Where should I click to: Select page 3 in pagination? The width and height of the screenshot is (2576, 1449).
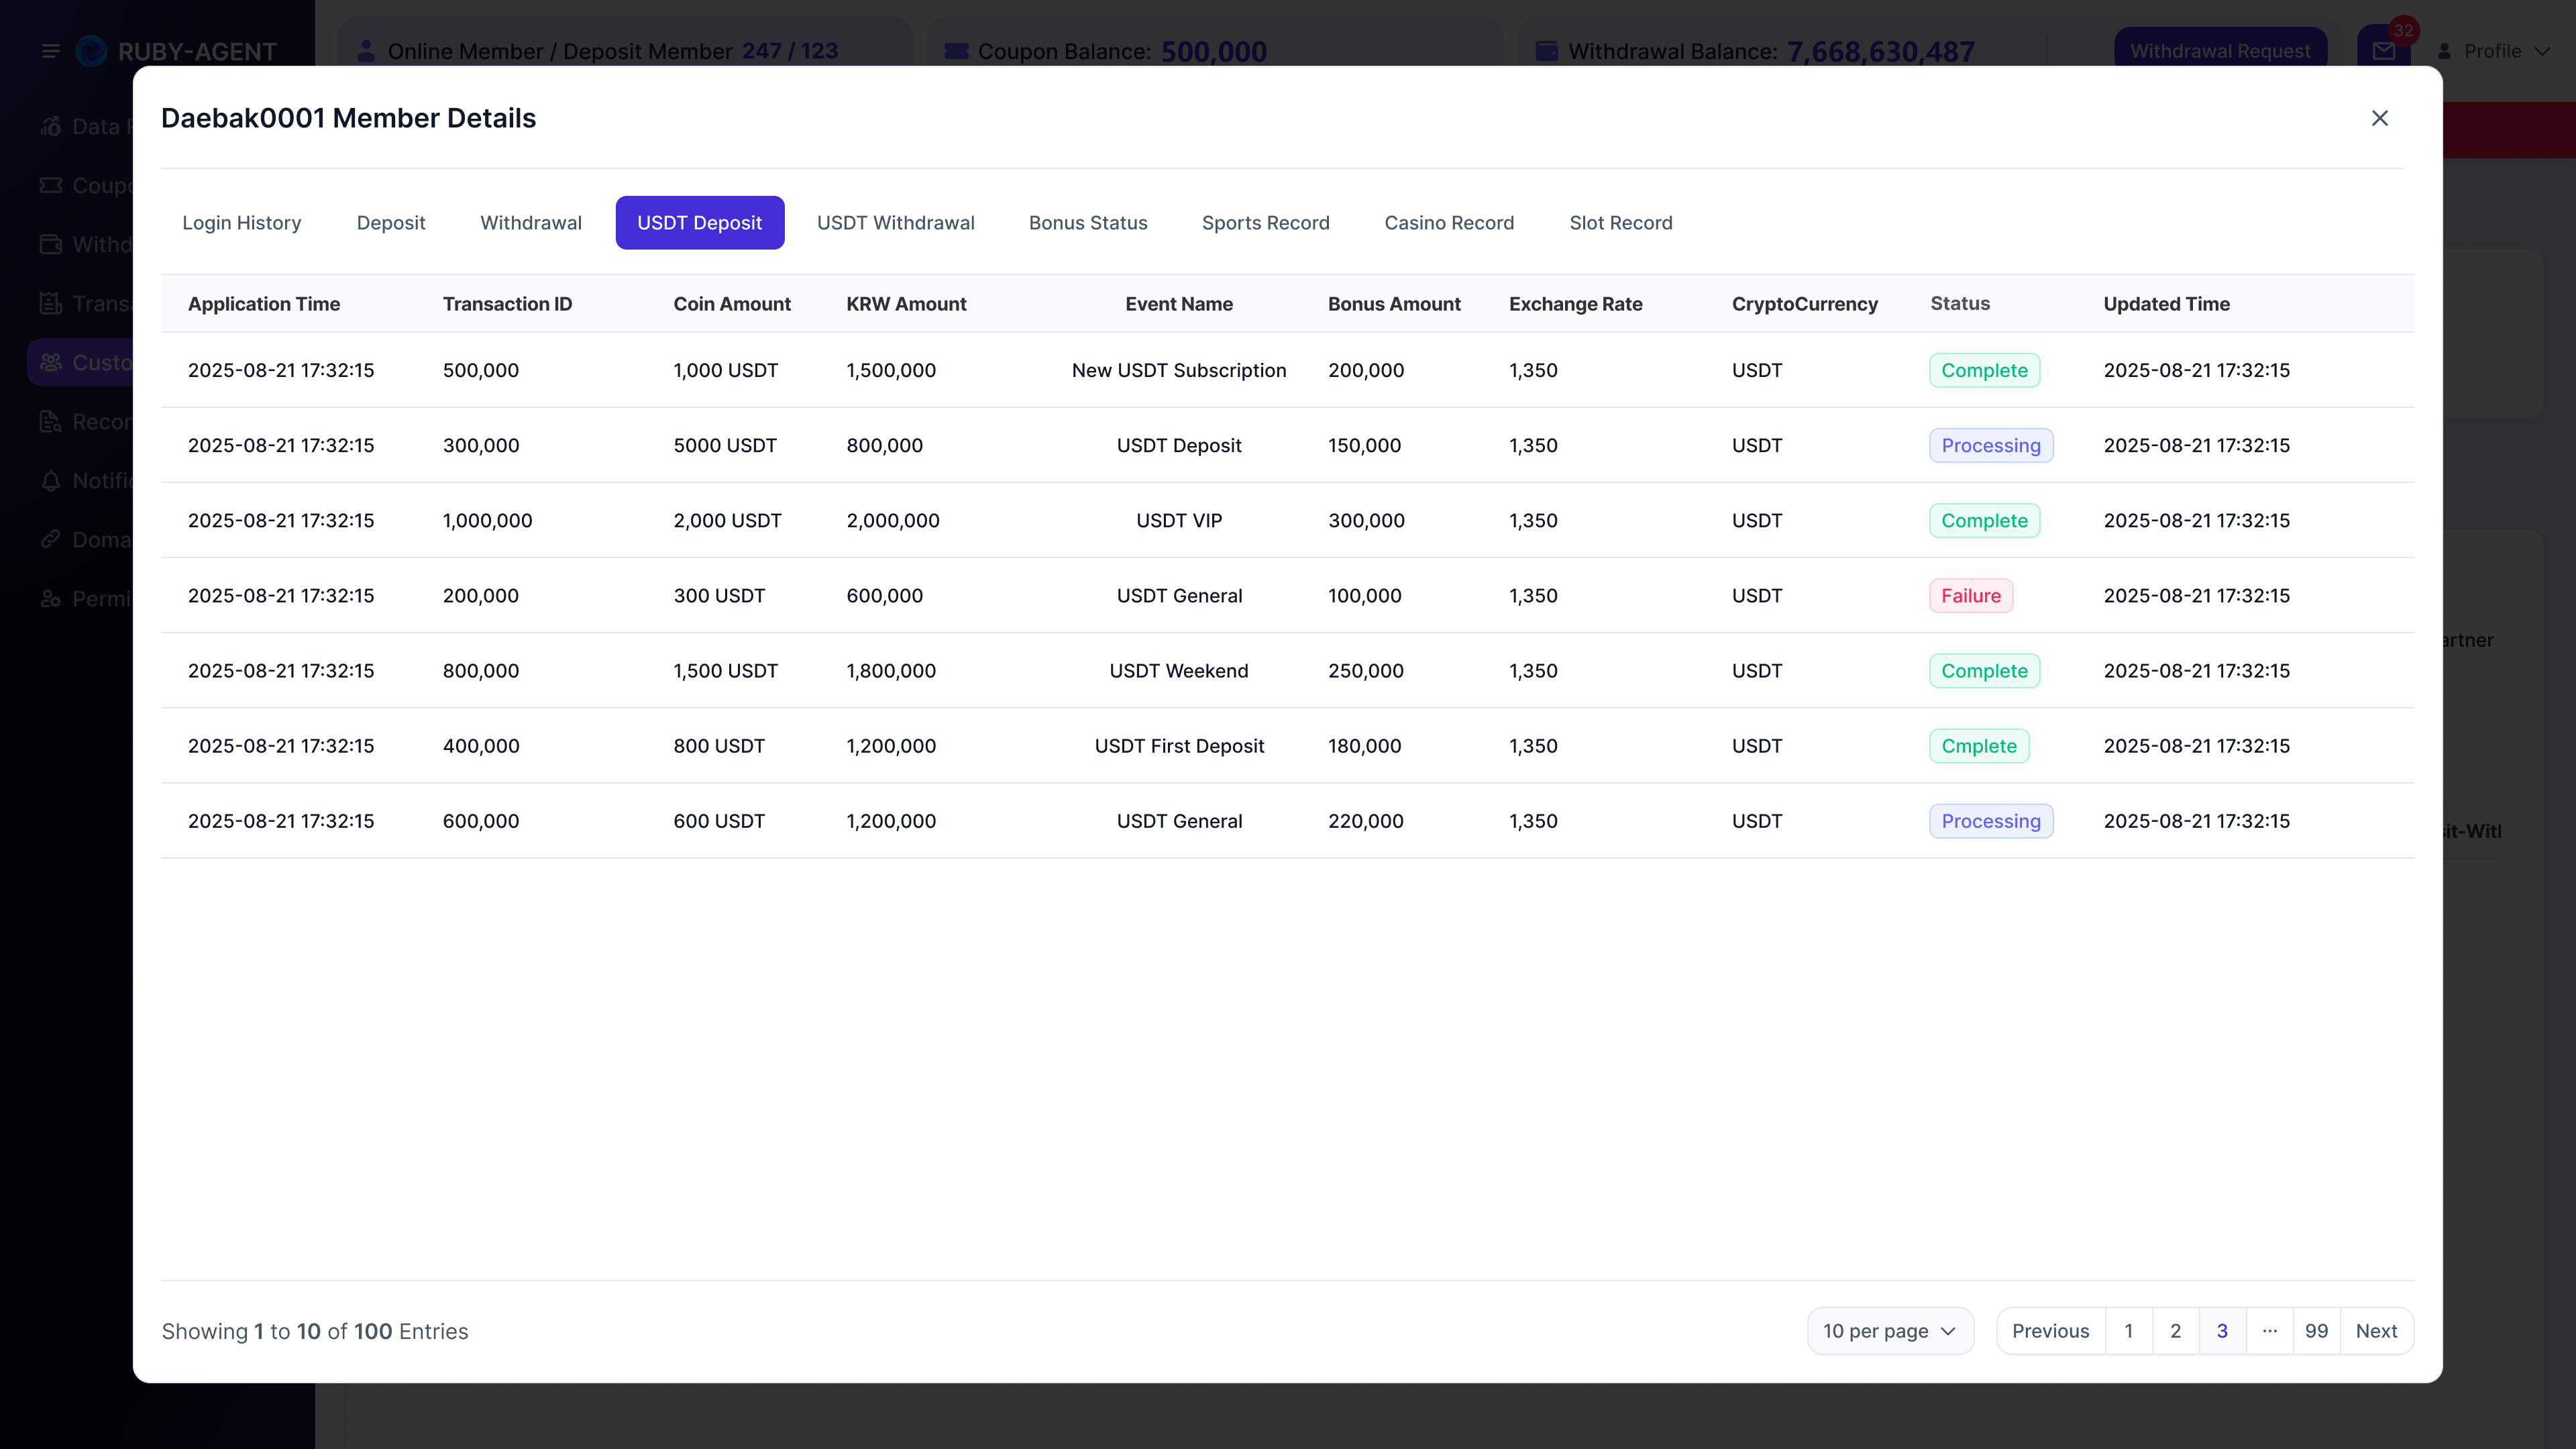tap(2222, 1331)
